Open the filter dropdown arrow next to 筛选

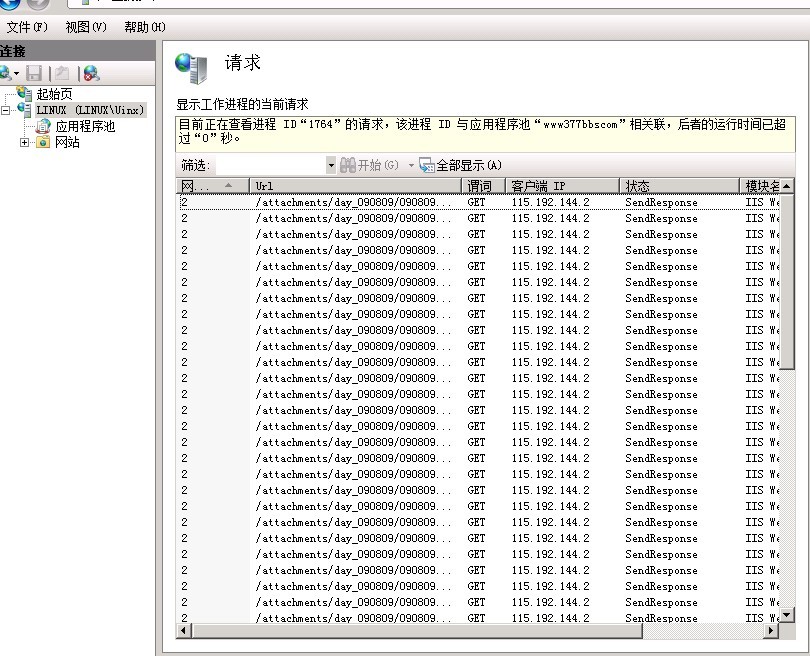(x=331, y=165)
